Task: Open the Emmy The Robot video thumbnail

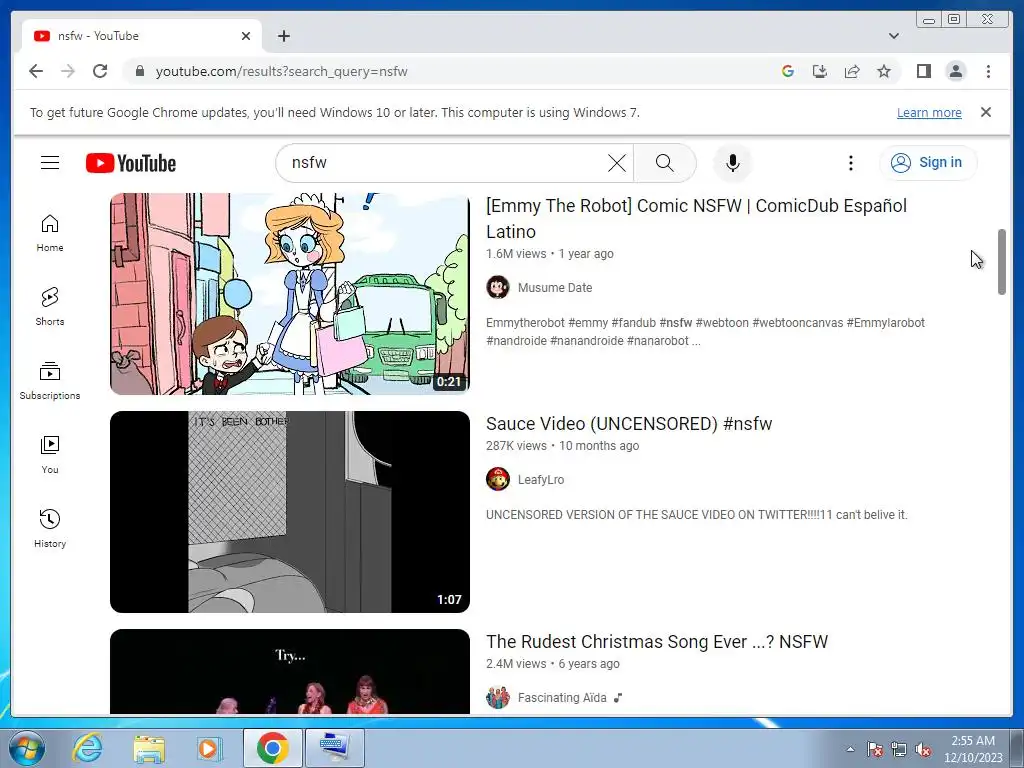Action: [289, 294]
